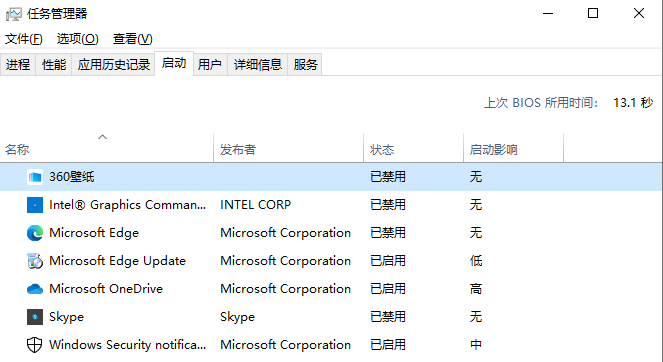Image resolution: width=663 pixels, height=362 pixels.
Task: Open the 应用历史记录 tab
Action: coord(113,65)
